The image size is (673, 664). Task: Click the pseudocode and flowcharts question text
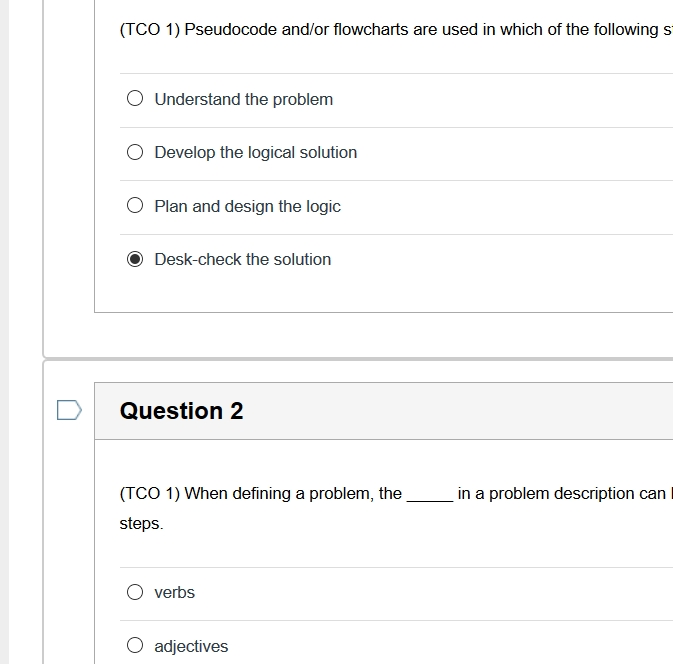pos(396,29)
